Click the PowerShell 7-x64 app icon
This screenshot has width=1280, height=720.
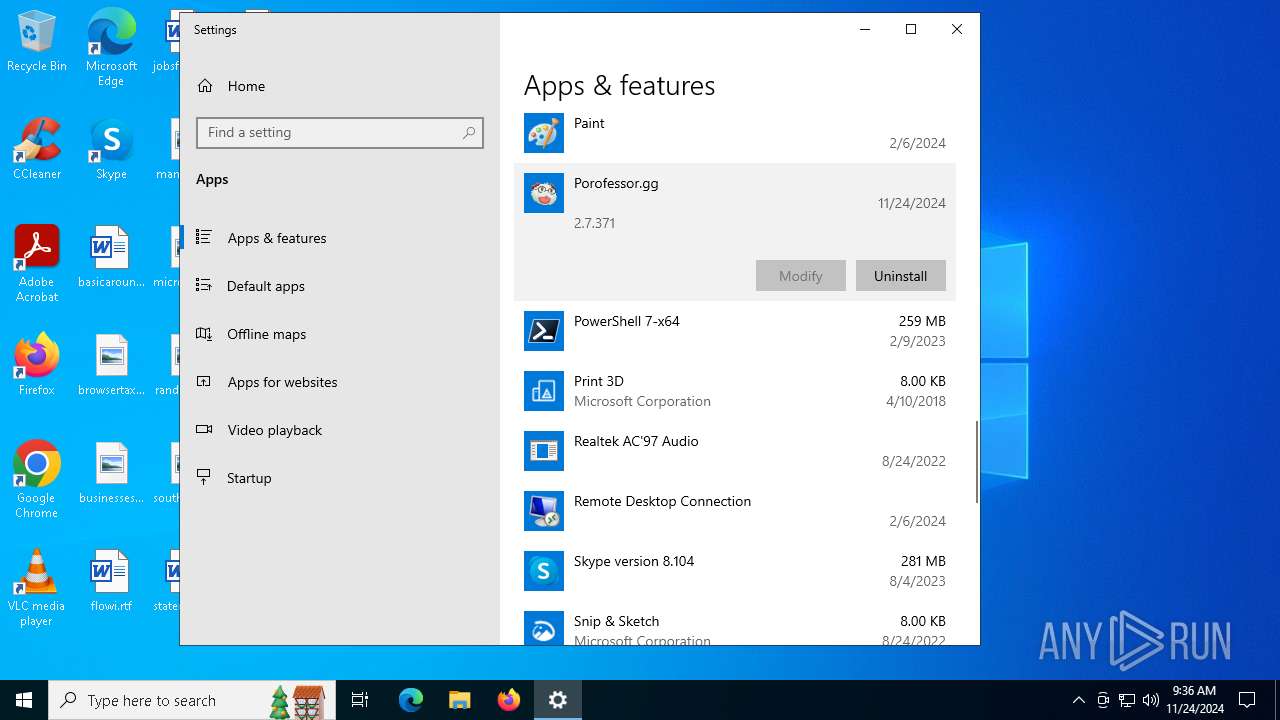544,331
